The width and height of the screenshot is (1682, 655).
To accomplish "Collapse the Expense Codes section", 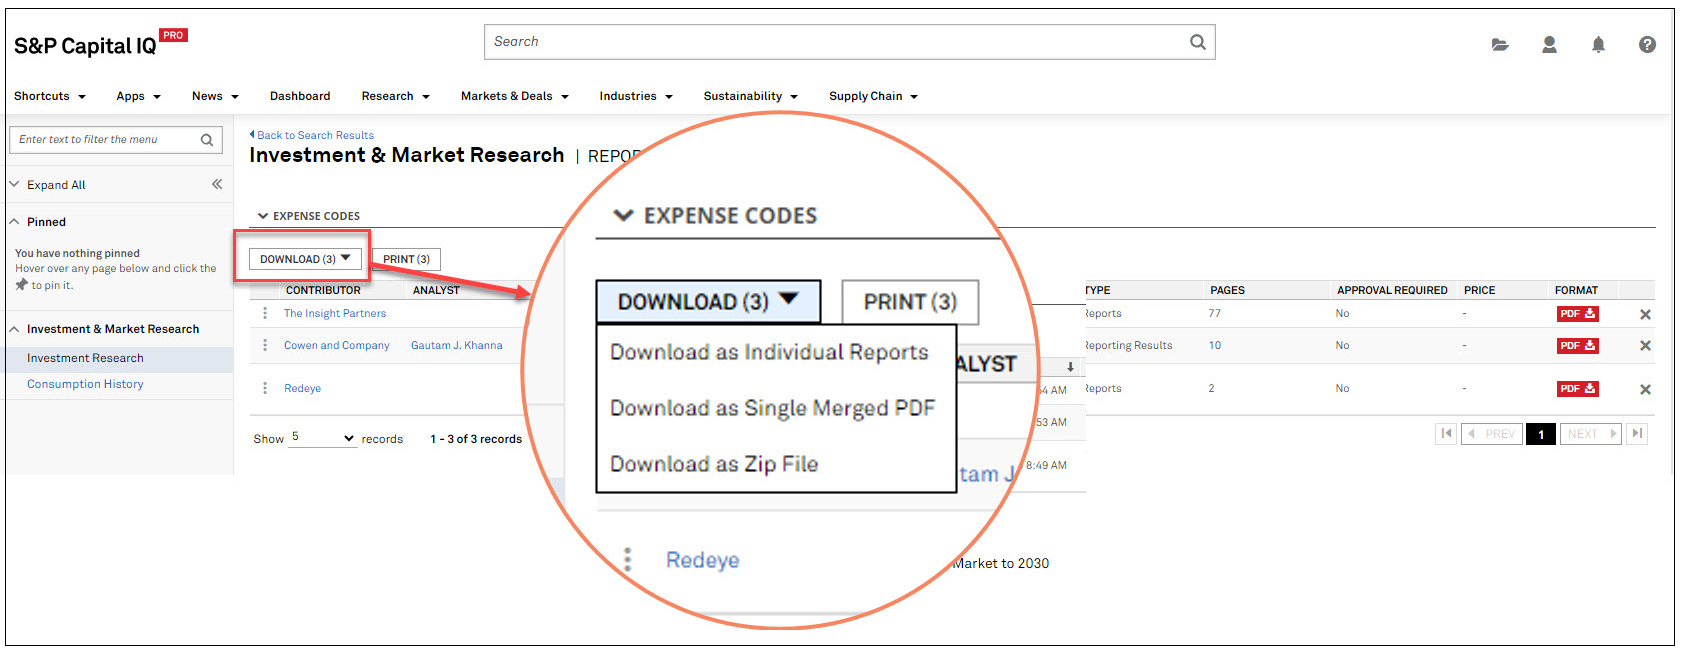I will (263, 216).
